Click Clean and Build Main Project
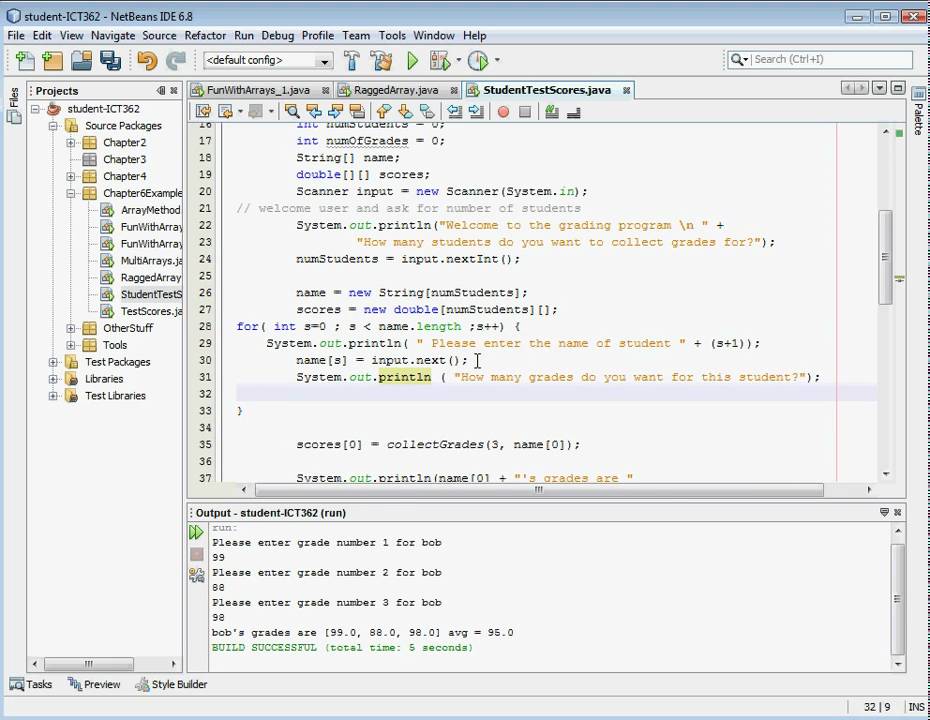 381,60
